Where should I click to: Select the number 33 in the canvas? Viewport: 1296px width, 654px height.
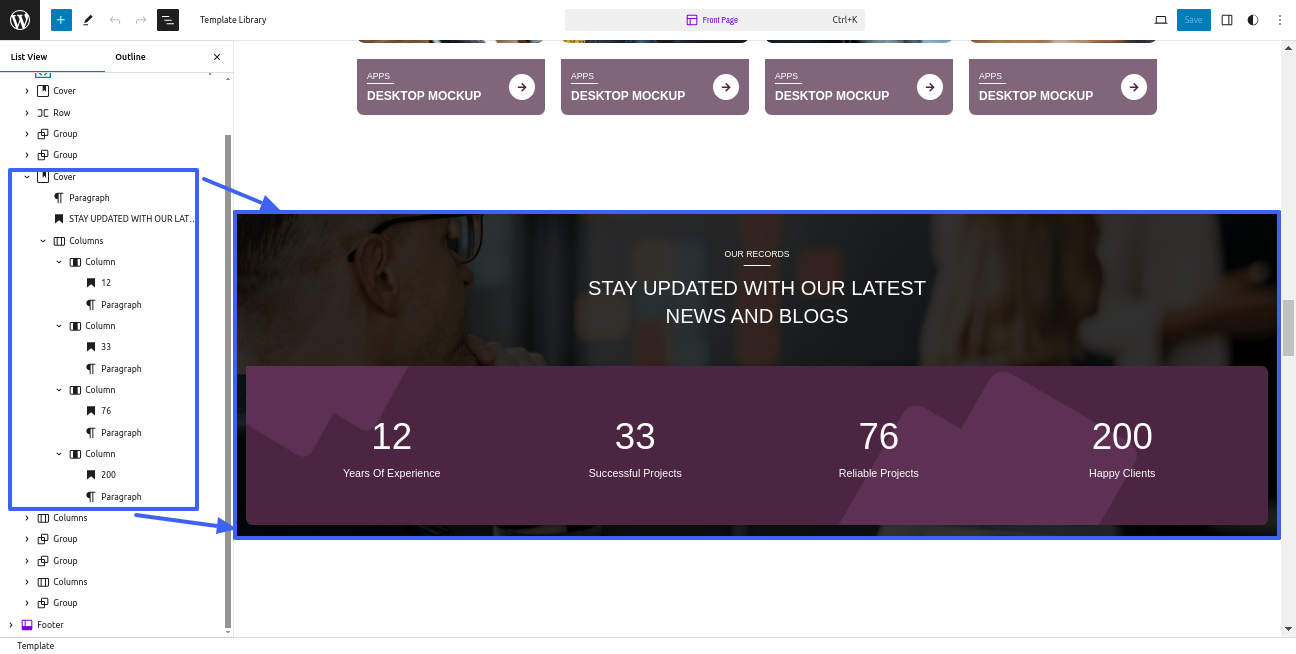click(x=635, y=437)
